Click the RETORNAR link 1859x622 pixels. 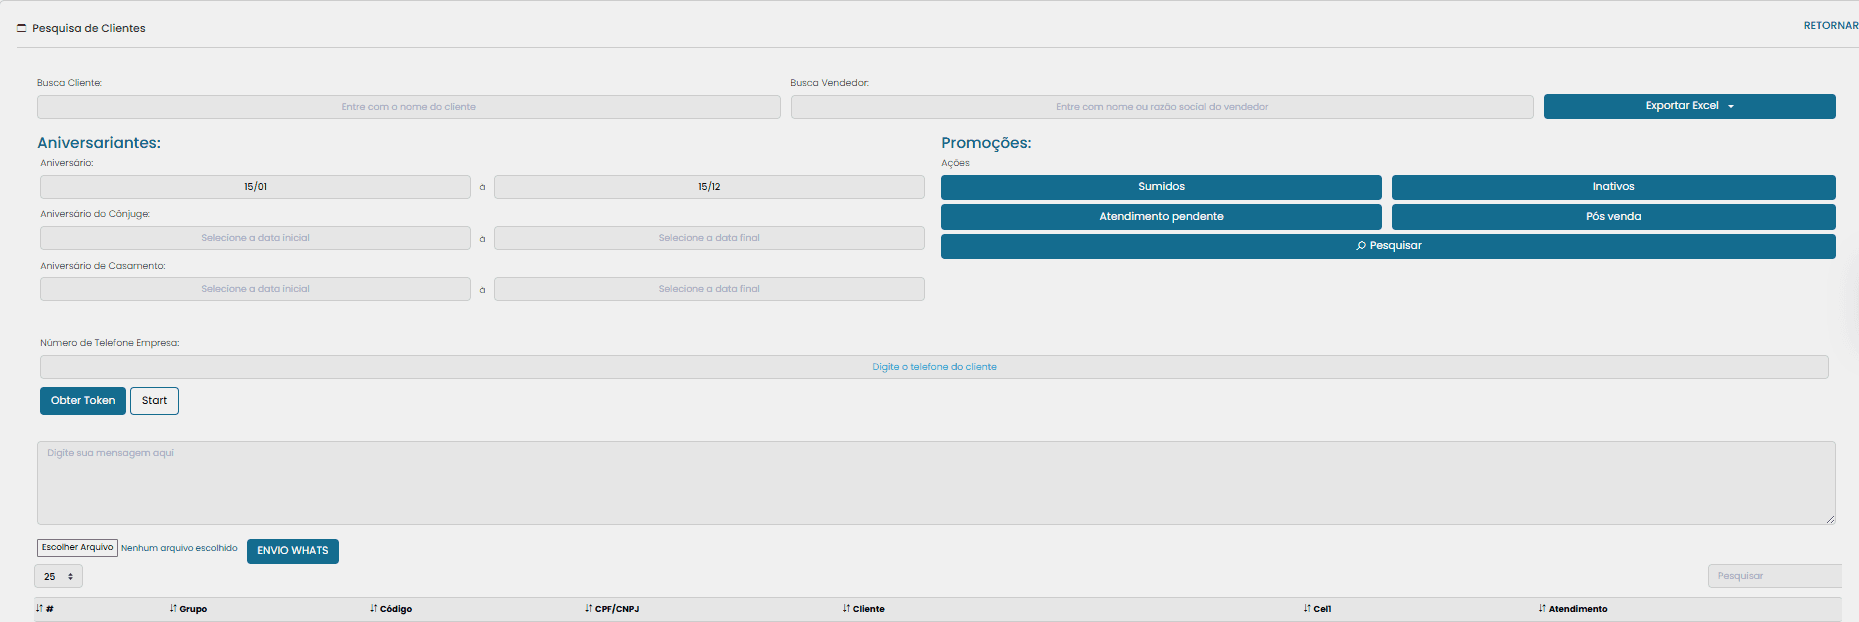[x=1830, y=26]
